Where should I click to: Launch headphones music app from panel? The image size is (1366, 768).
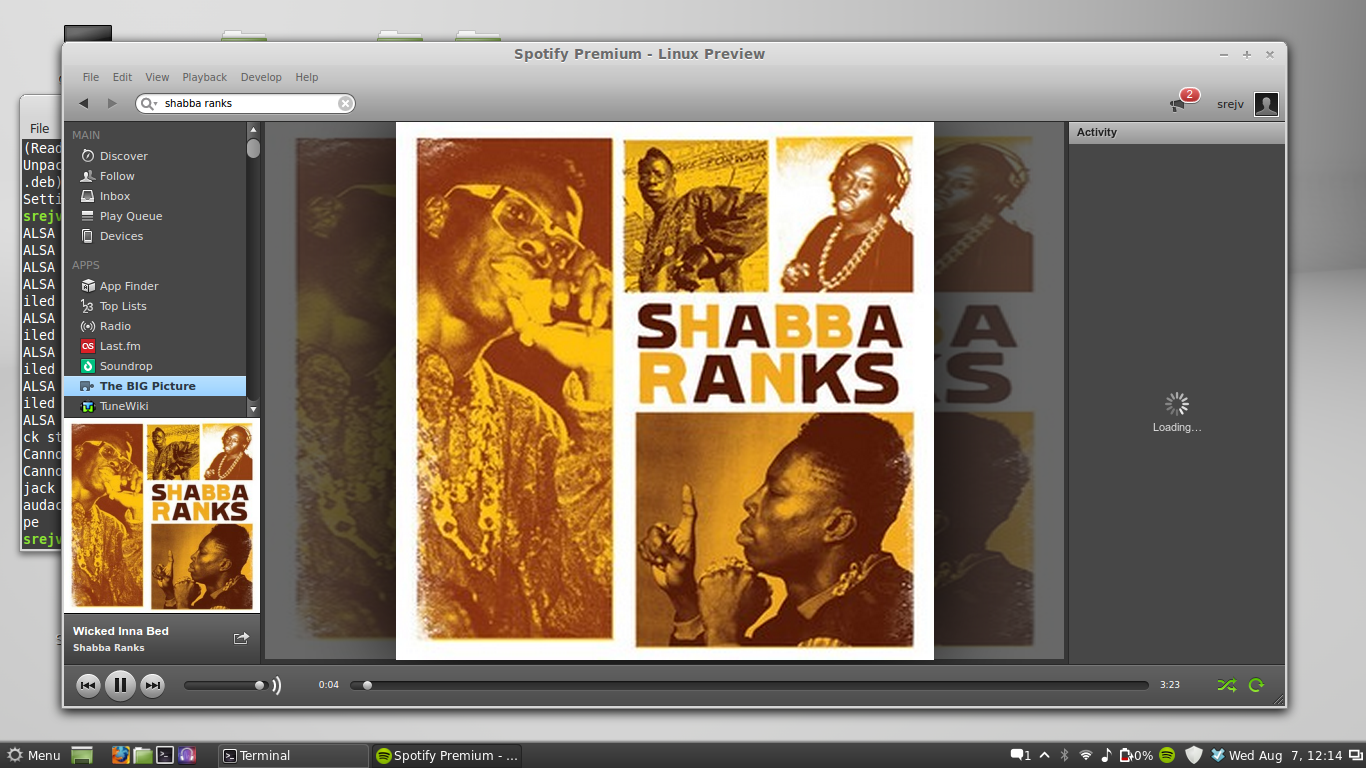pos(187,755)
